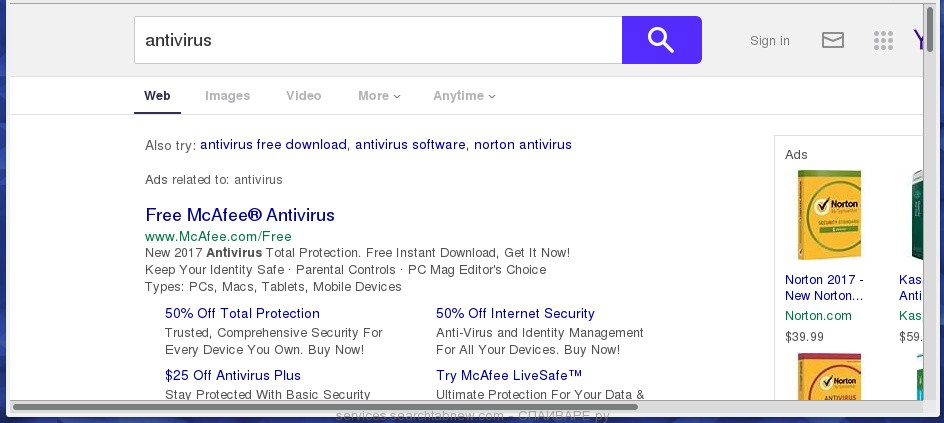This screenshot has width=944, height=423.
Task: Click the Try McAfee LiveSafe link
Action: tap(509, 376)
